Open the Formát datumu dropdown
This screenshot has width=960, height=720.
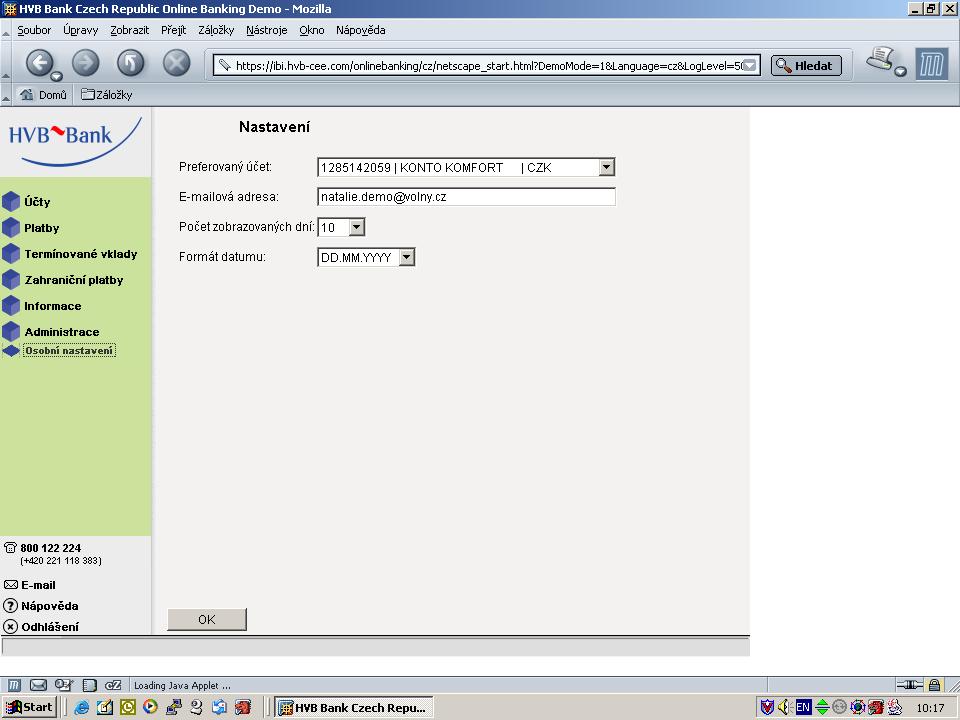click(407, 257)
